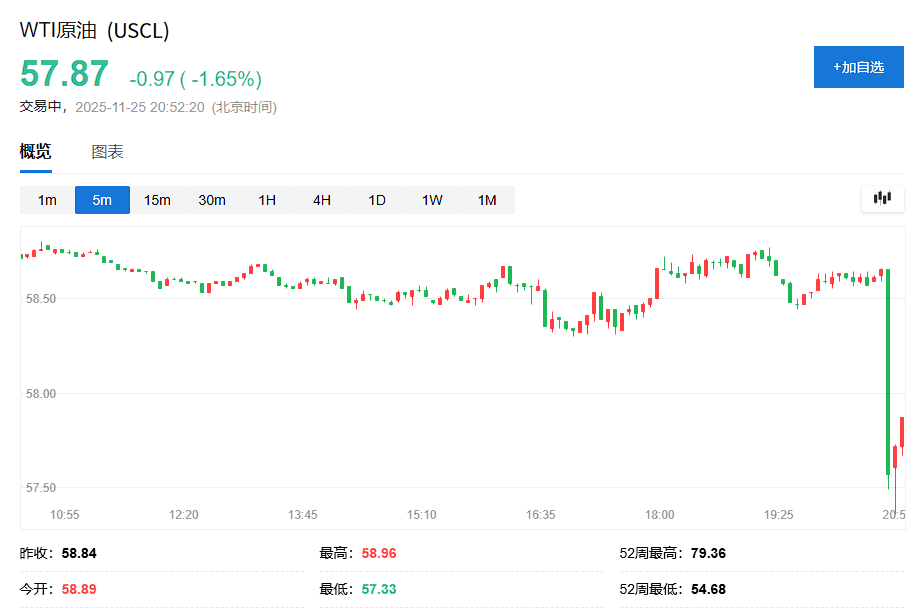Open the candlestick chart type selector icon
Viewport: 917px width, 610px height.
(x=881, y=198)
